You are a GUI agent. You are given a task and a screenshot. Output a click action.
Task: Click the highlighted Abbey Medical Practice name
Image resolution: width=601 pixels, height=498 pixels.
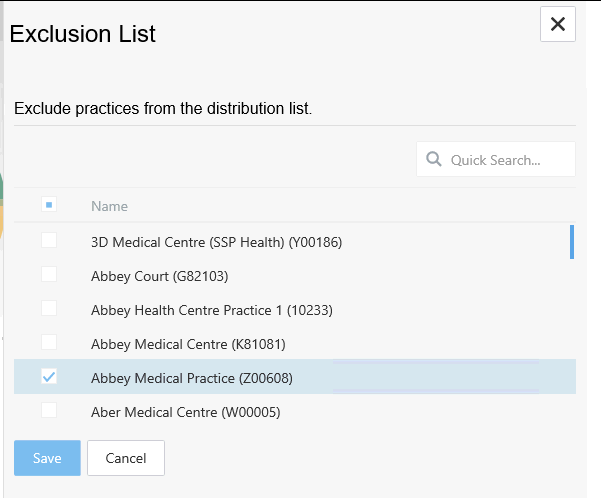pyautogui.click(x=191, y=378)
